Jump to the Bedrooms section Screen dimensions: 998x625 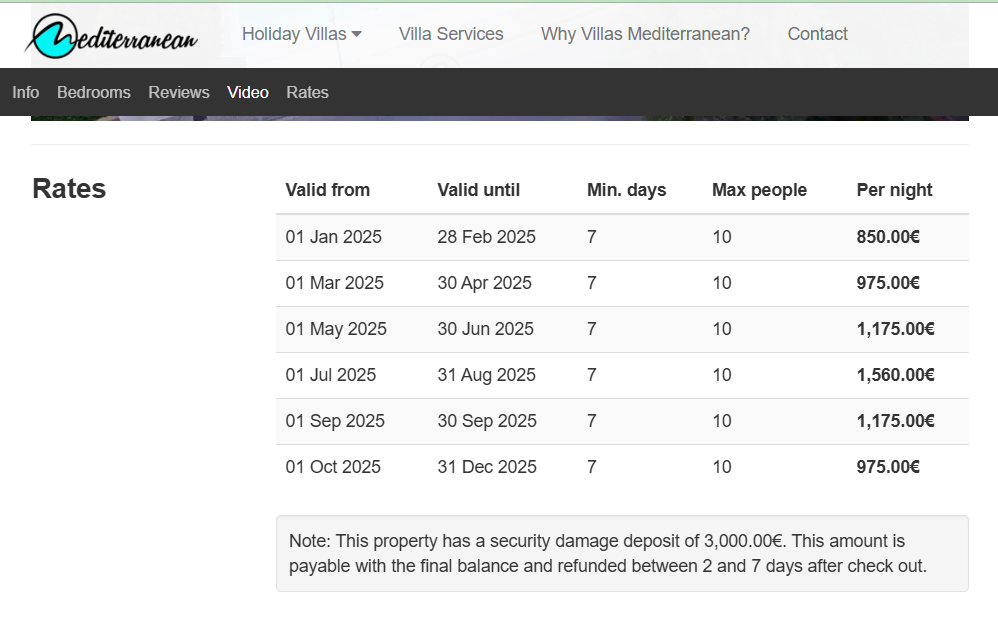tap(94, 92)
